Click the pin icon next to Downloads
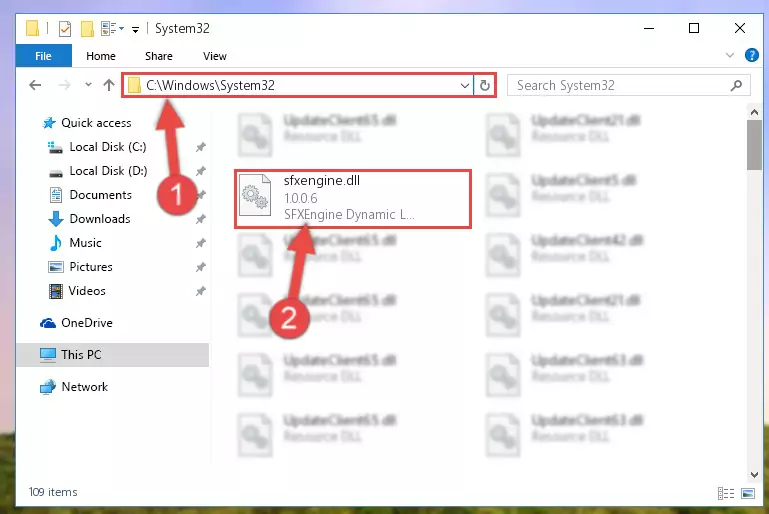This screenshot has width=769, height=514. (201, 219)
